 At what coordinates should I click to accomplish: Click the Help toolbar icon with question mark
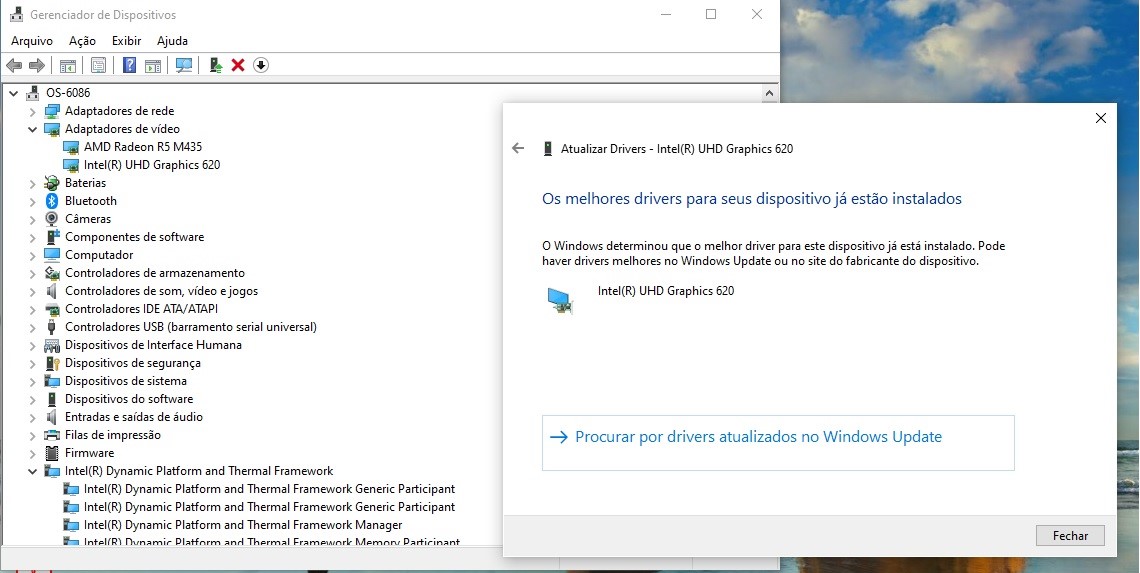tap(129, 65)
